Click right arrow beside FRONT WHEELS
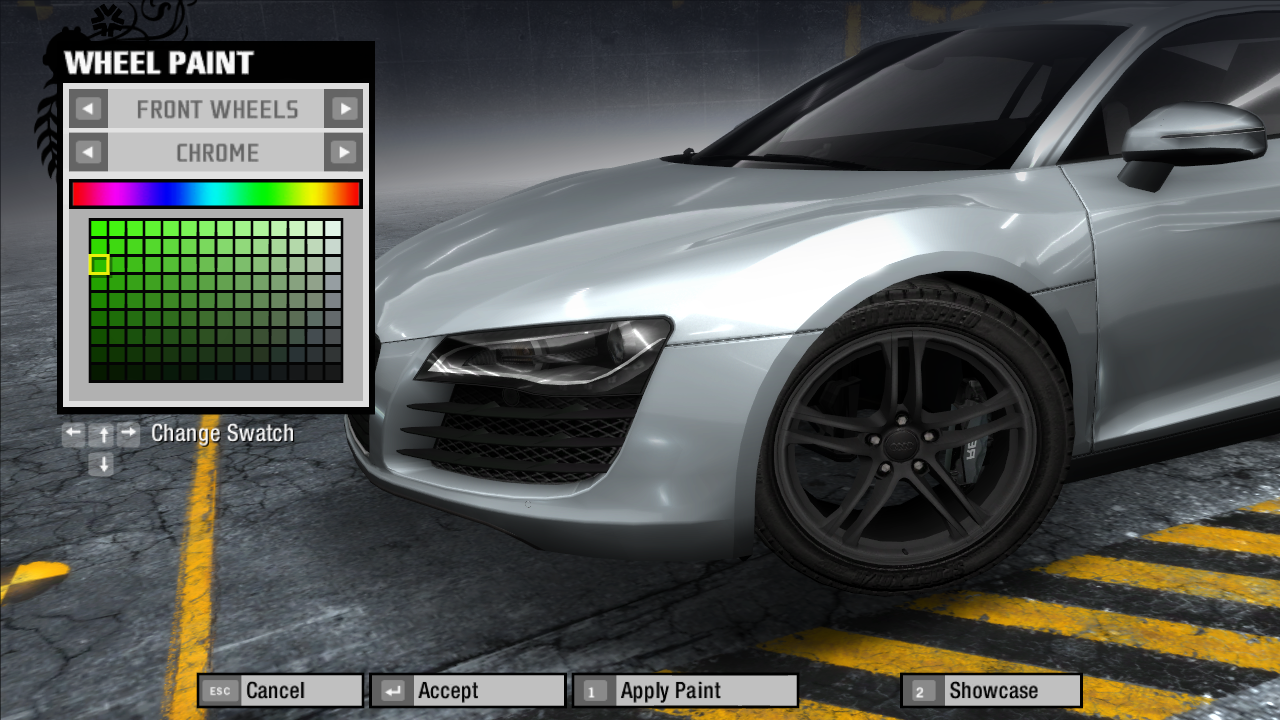 point(344,109)
